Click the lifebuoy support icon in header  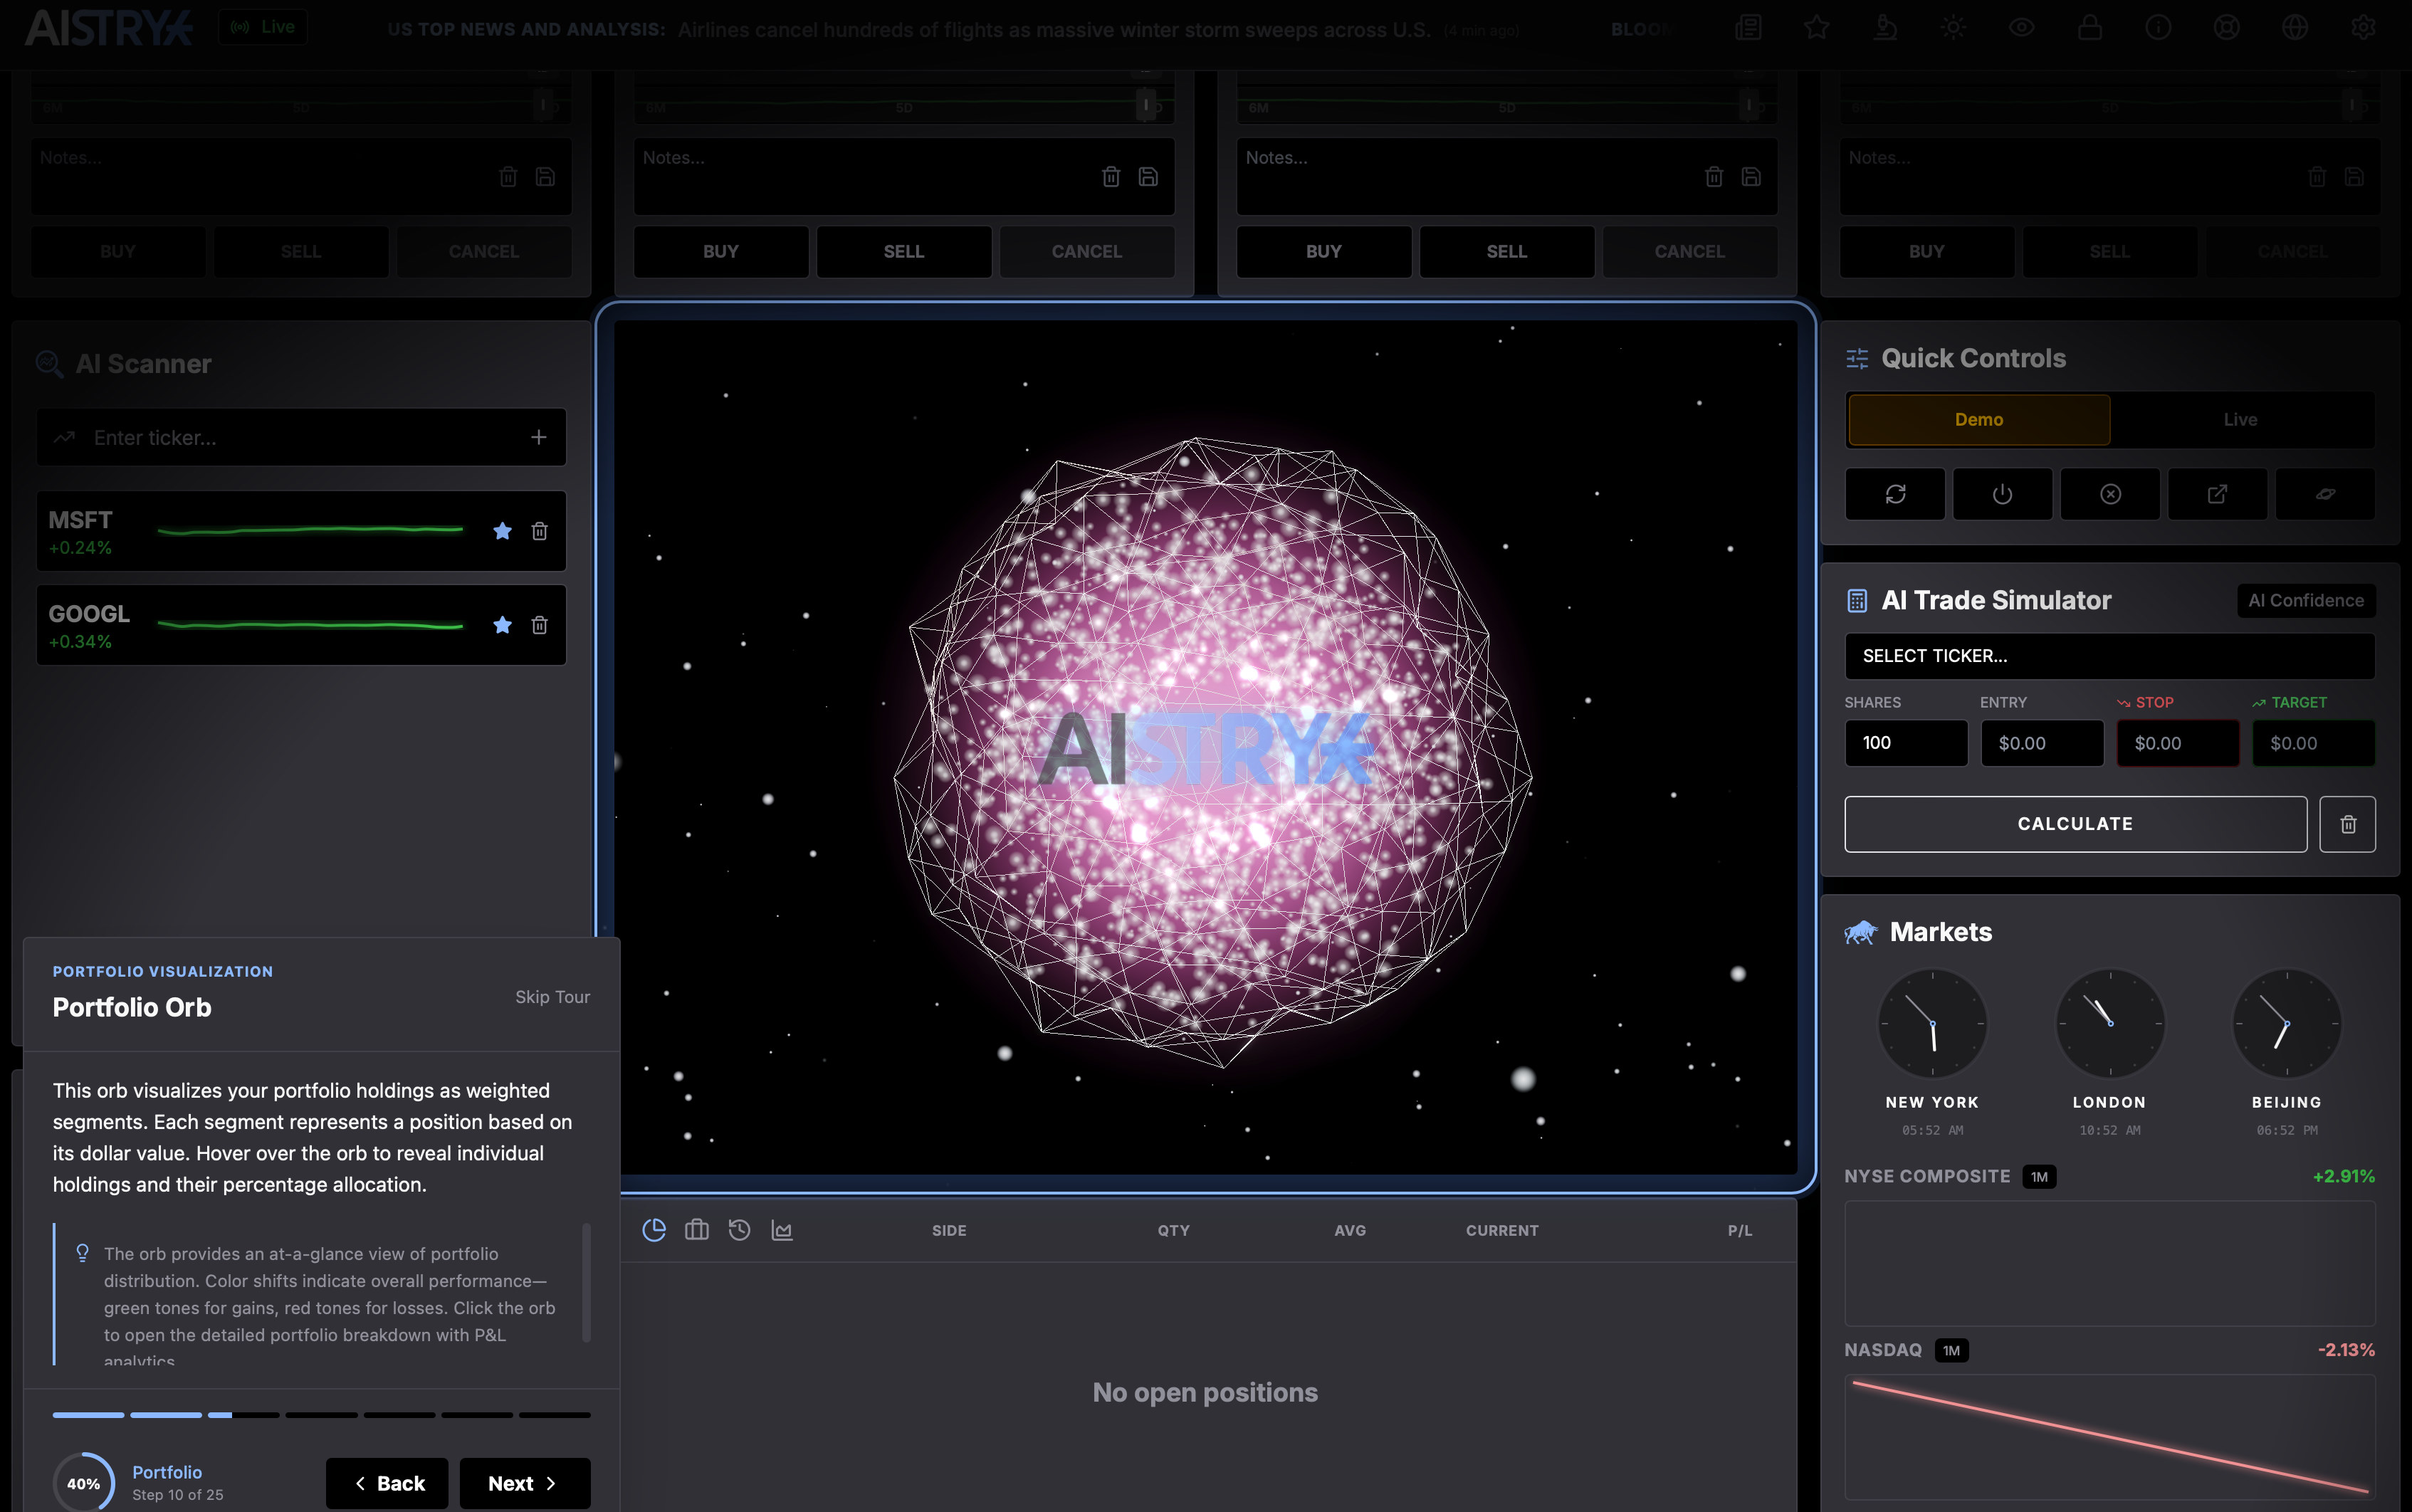tap(2226, 27)
